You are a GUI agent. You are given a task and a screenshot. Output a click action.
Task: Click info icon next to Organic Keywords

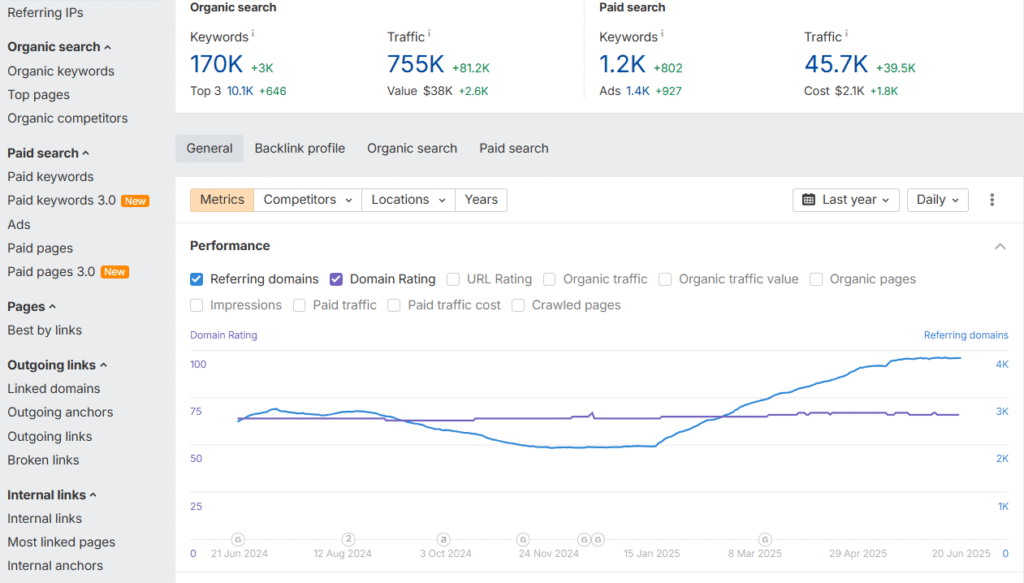point(253,34)
